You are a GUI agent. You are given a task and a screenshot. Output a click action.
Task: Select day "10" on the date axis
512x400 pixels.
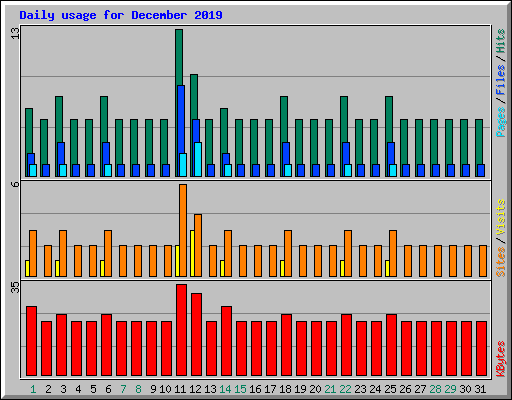click(165, 389)
